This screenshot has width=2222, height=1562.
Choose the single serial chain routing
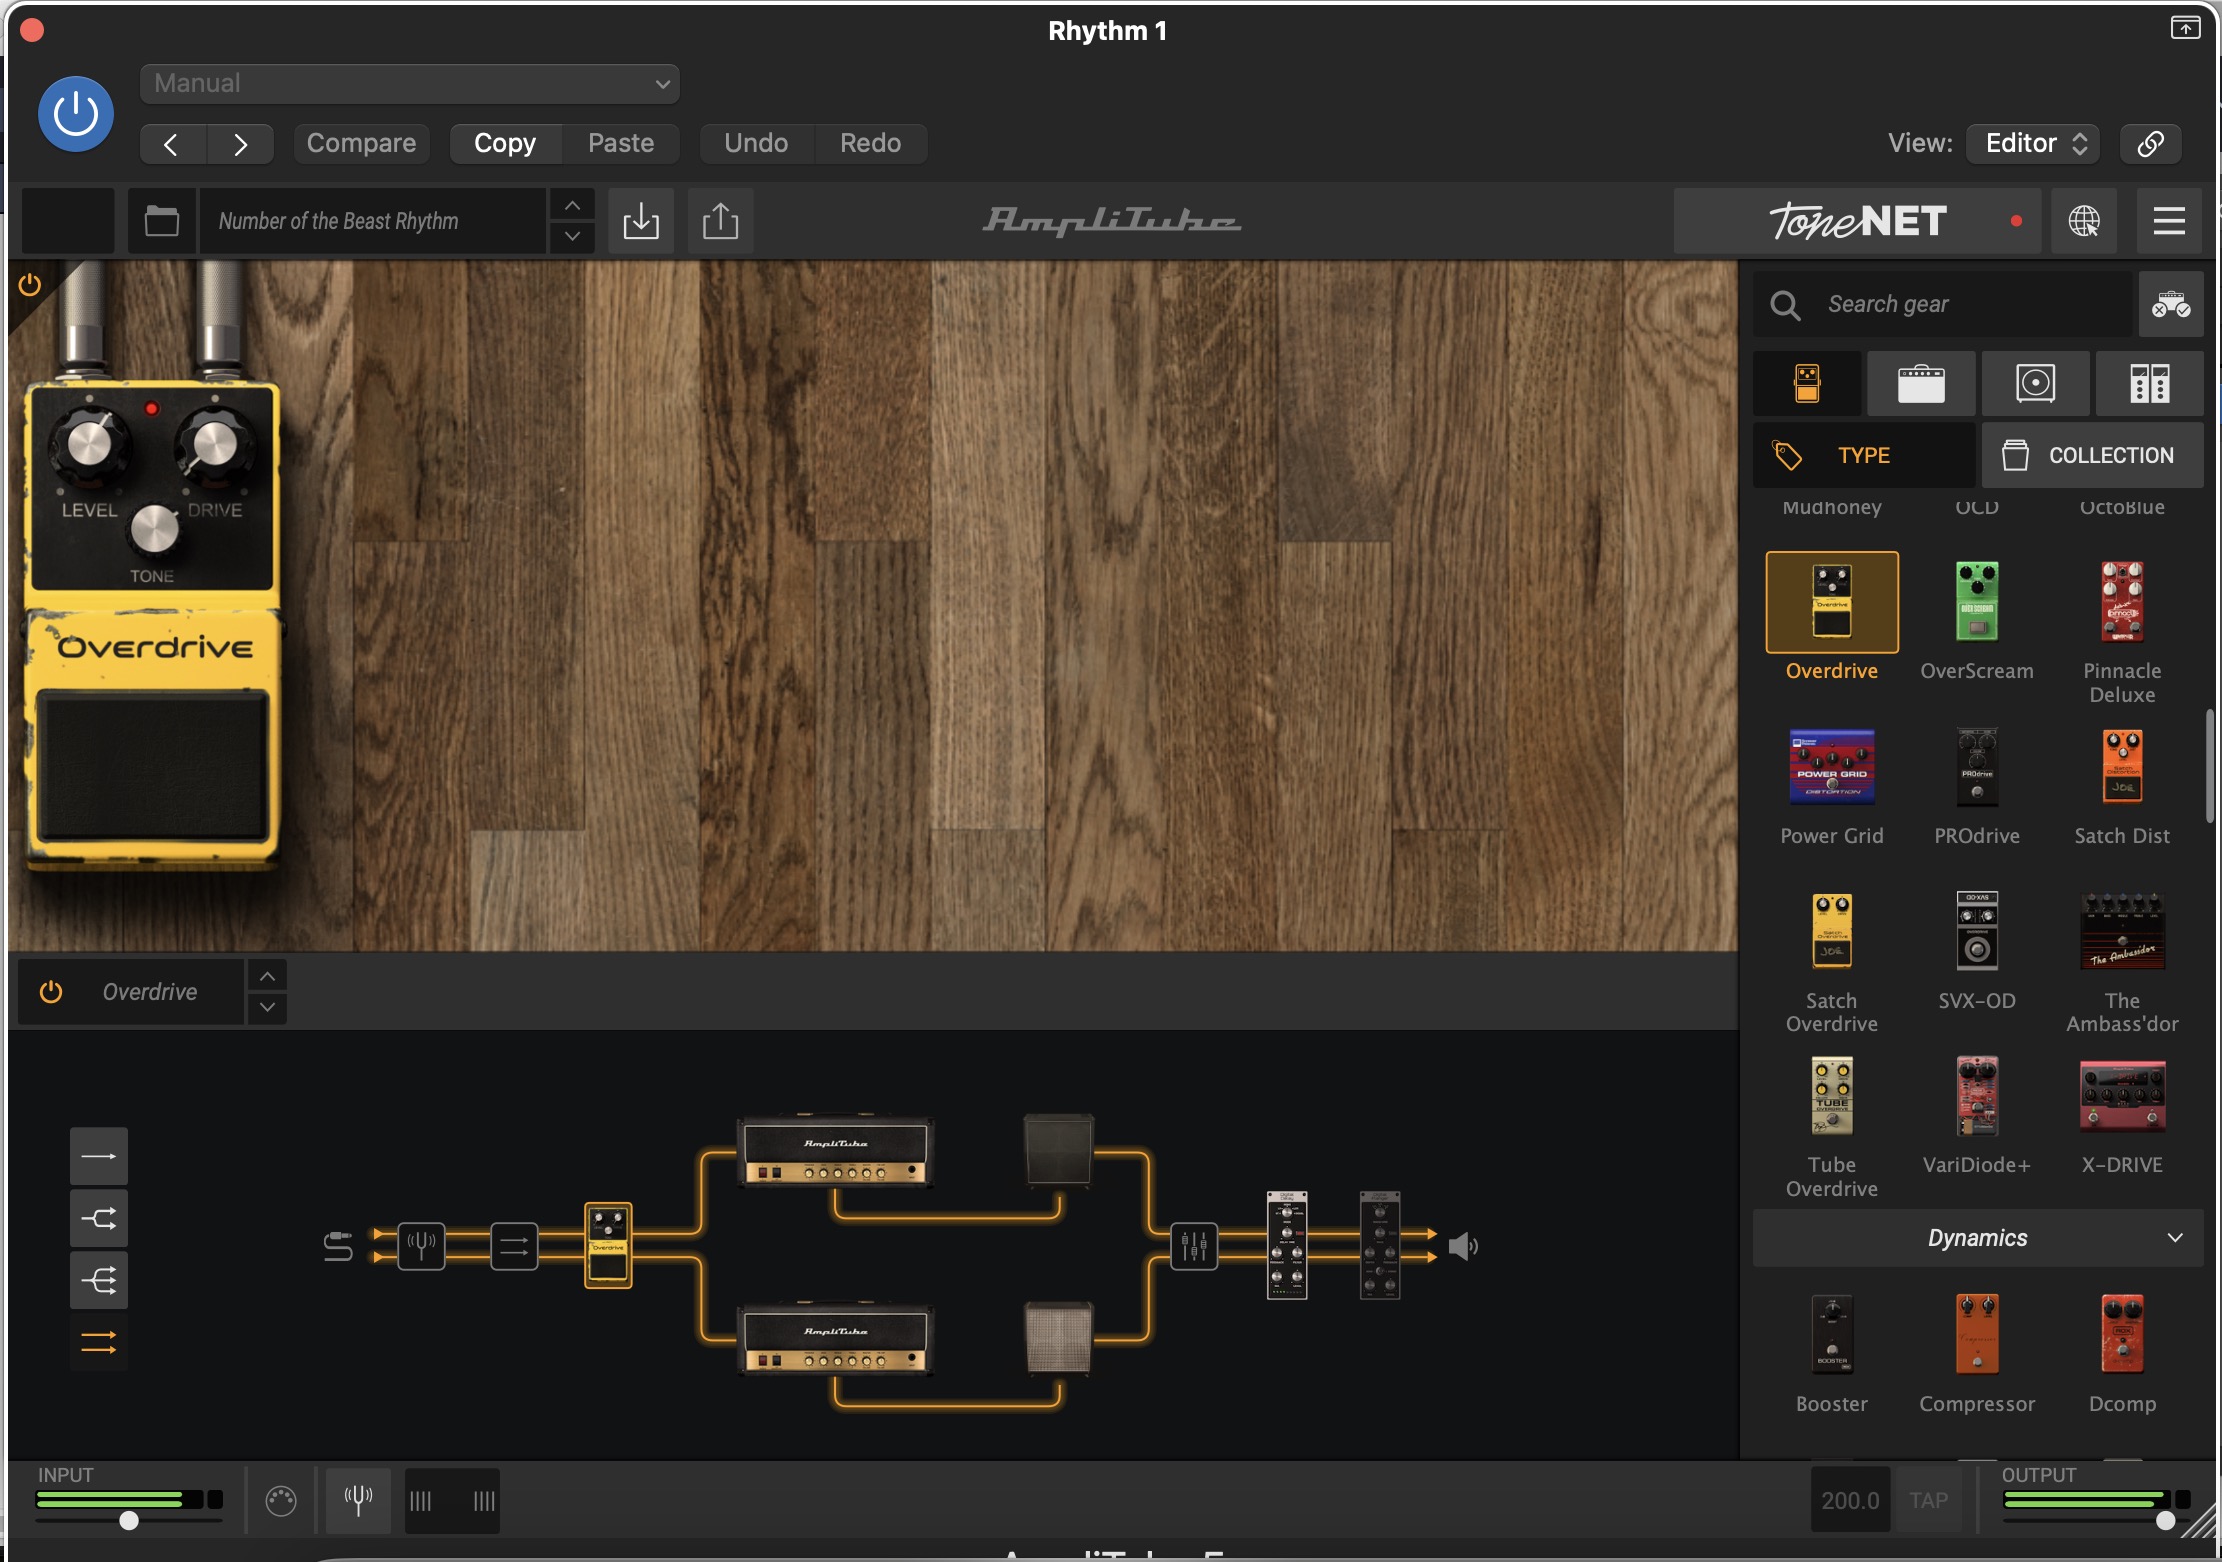[99, 1156]
